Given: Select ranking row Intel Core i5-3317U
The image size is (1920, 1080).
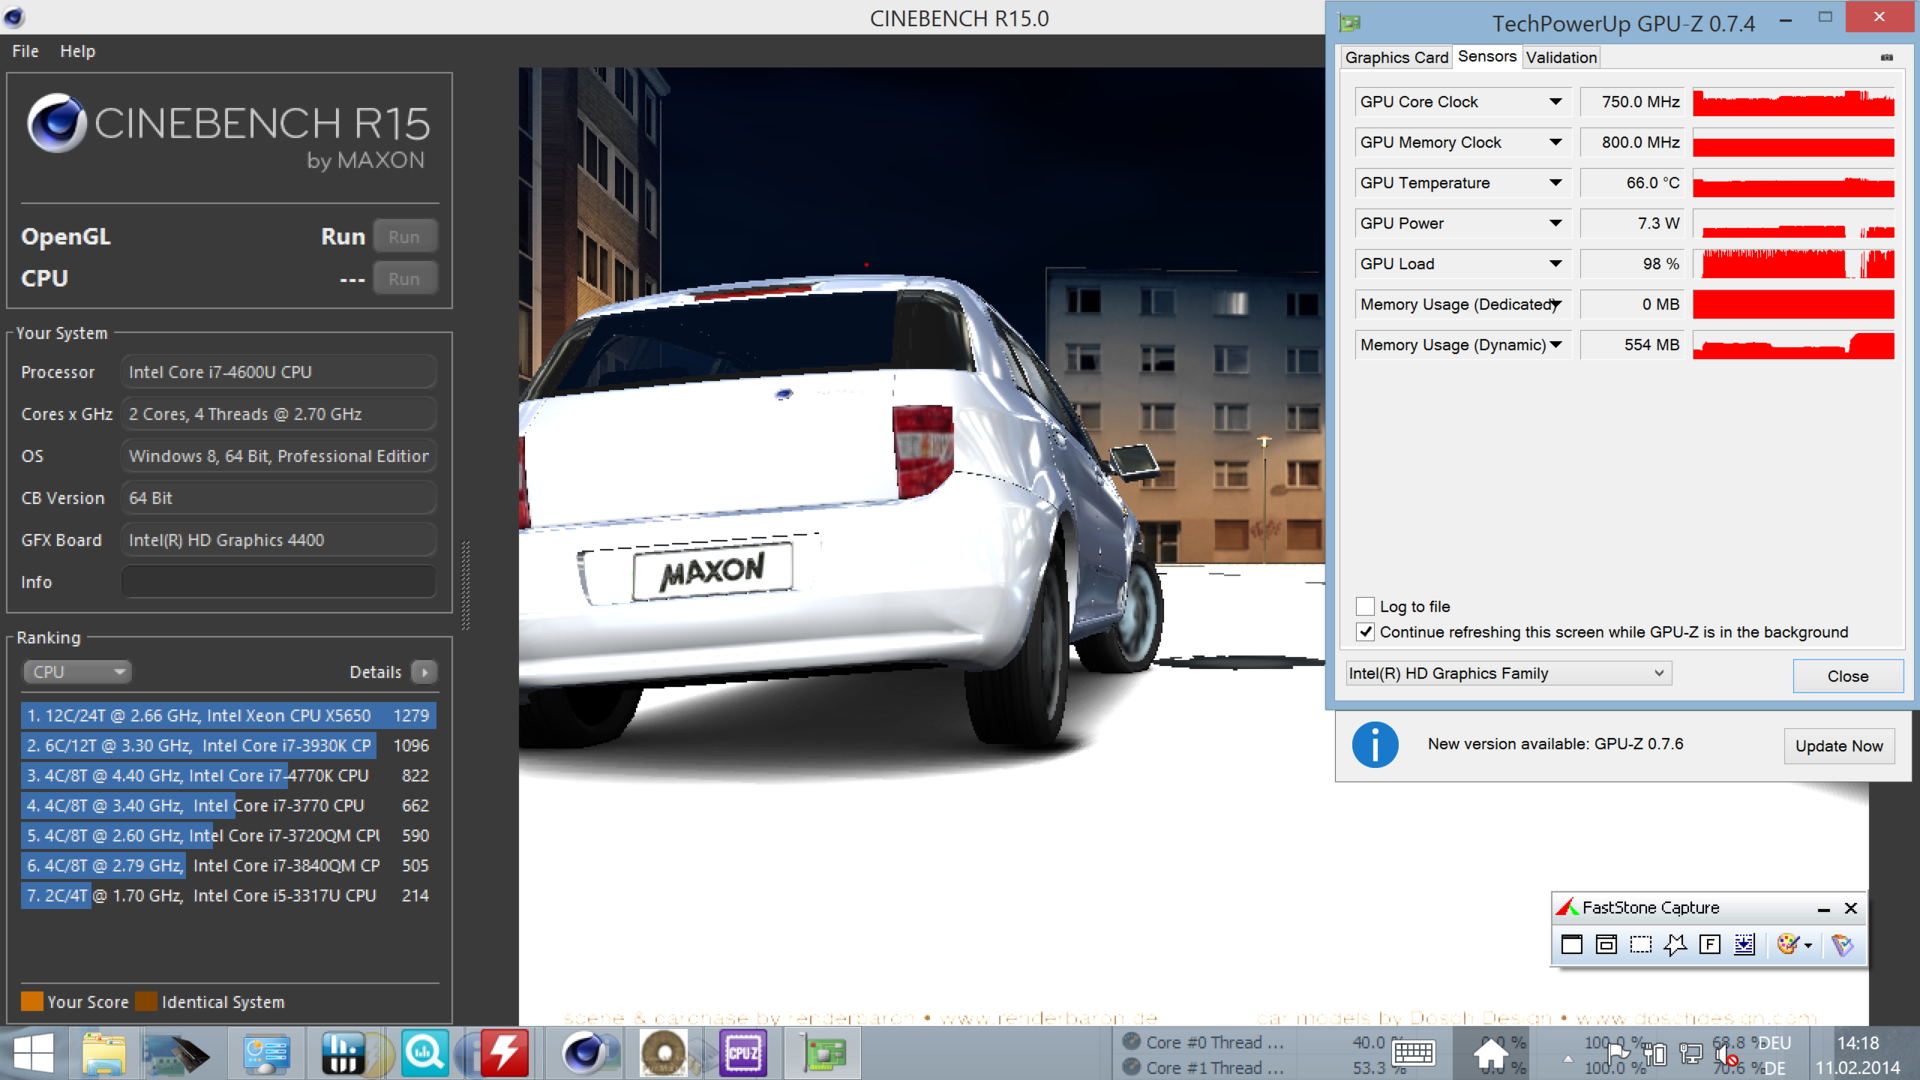Looking at the screenshot, I should click(x=228, y=896).
